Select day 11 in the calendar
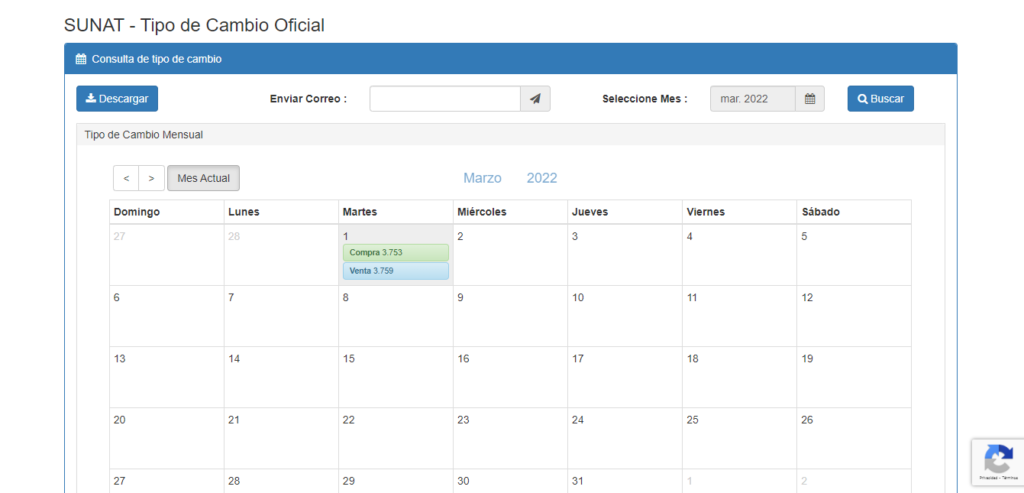The height and width of the screenshot is (493, 1024). (x=739, y=316)
